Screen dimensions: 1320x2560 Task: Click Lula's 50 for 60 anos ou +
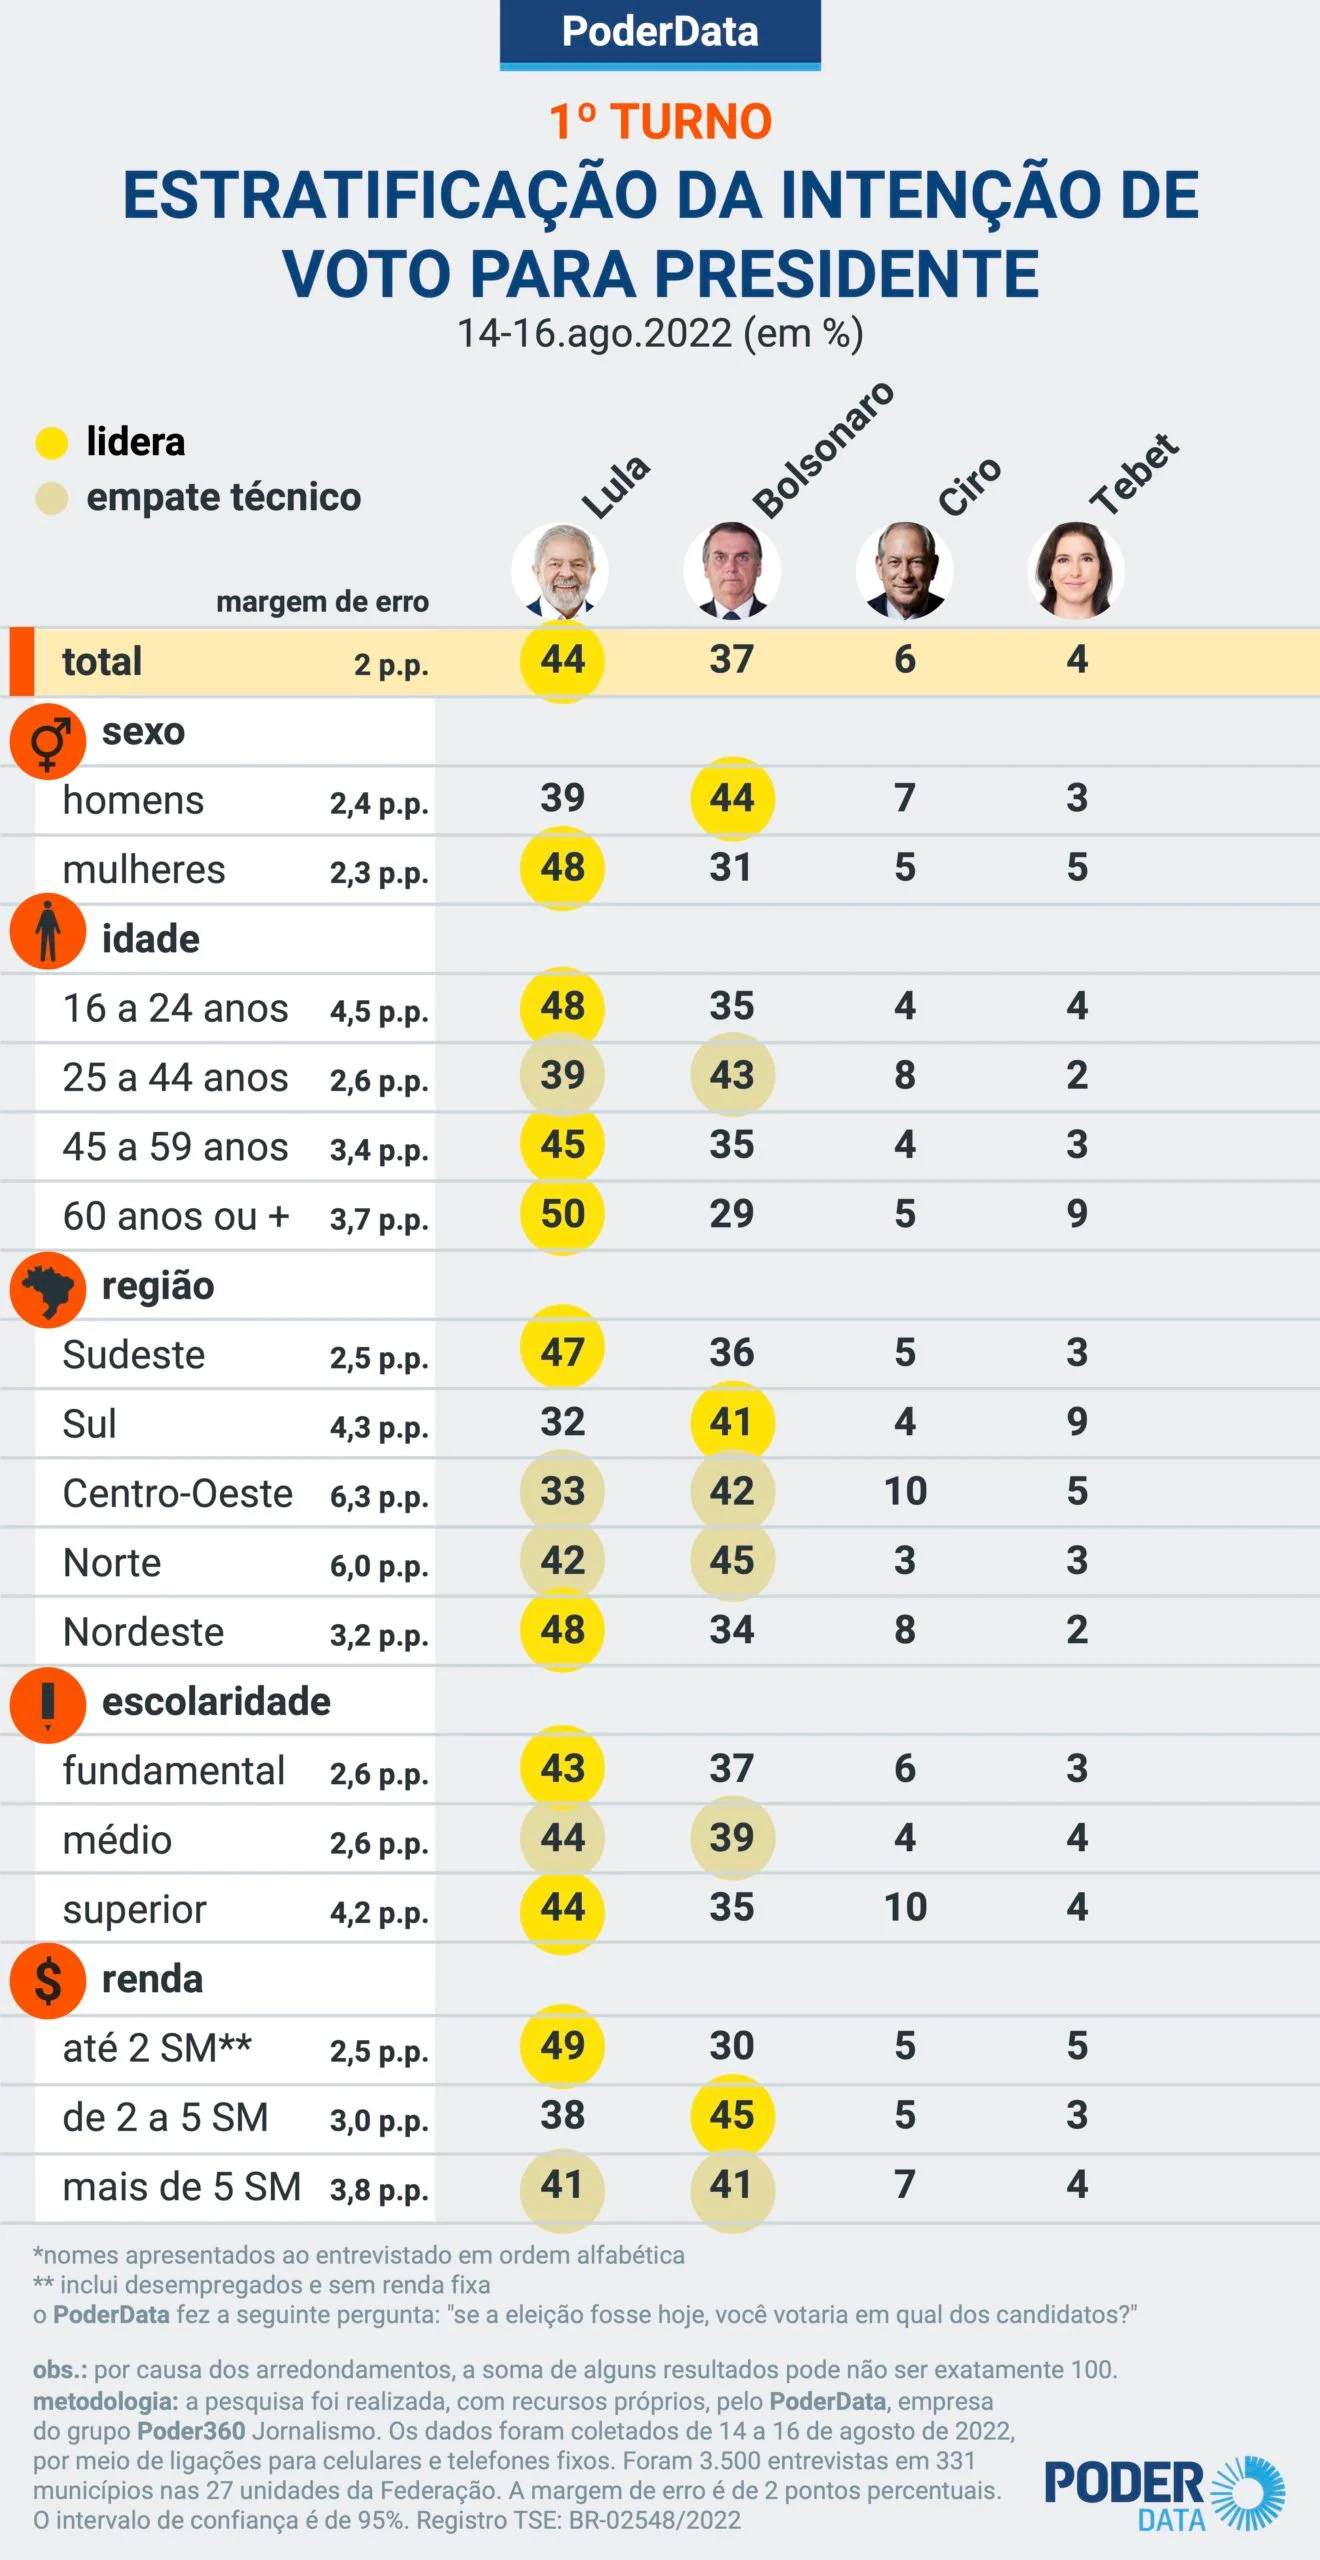point(562,1214)
